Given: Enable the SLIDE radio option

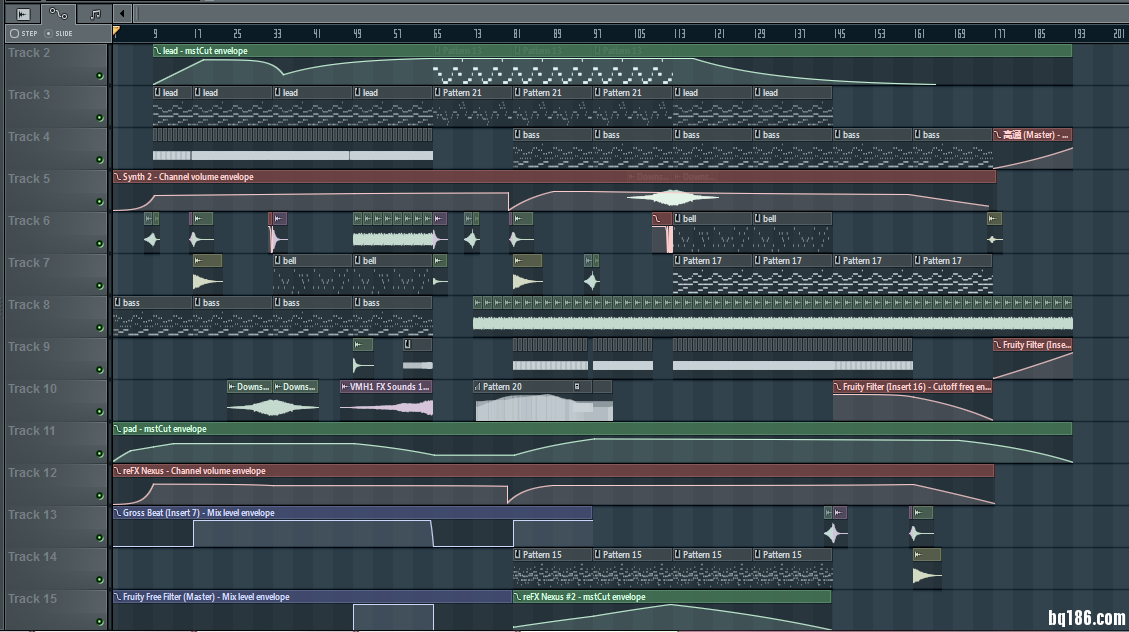Looking at the screenshot, I should (50, 33).
